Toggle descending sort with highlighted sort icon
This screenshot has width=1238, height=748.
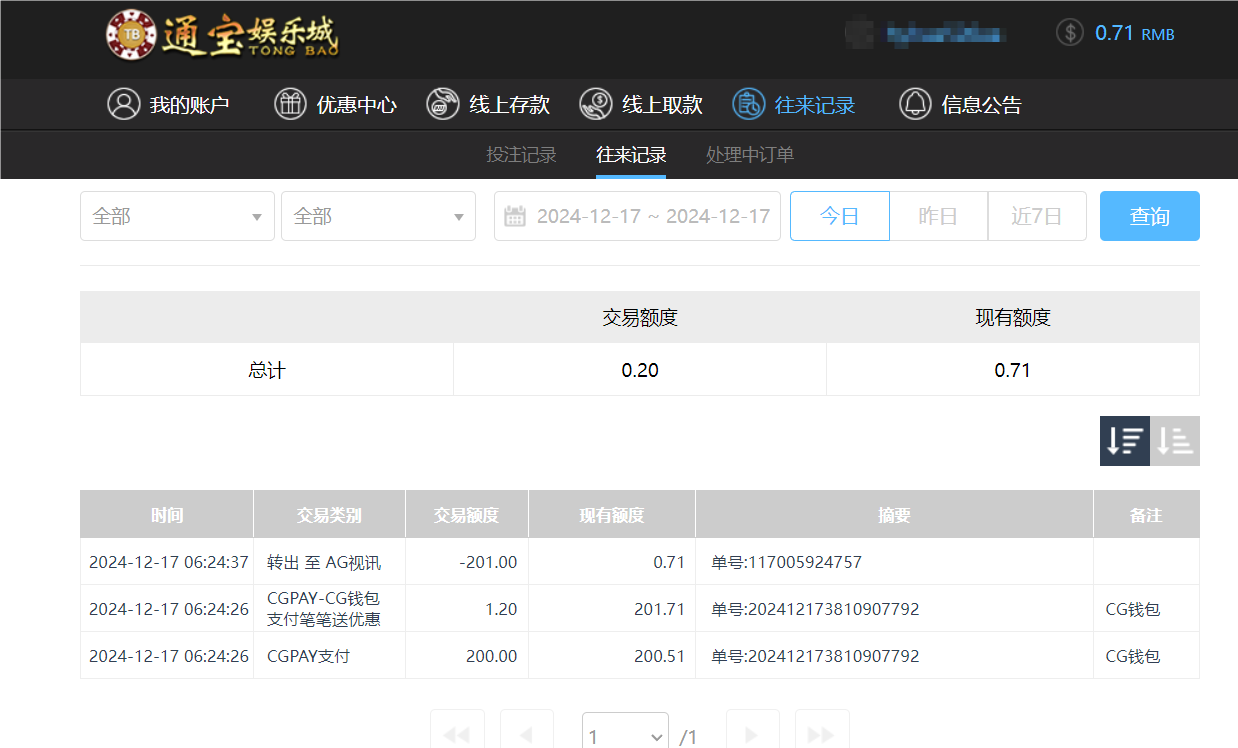[1124, 440]
